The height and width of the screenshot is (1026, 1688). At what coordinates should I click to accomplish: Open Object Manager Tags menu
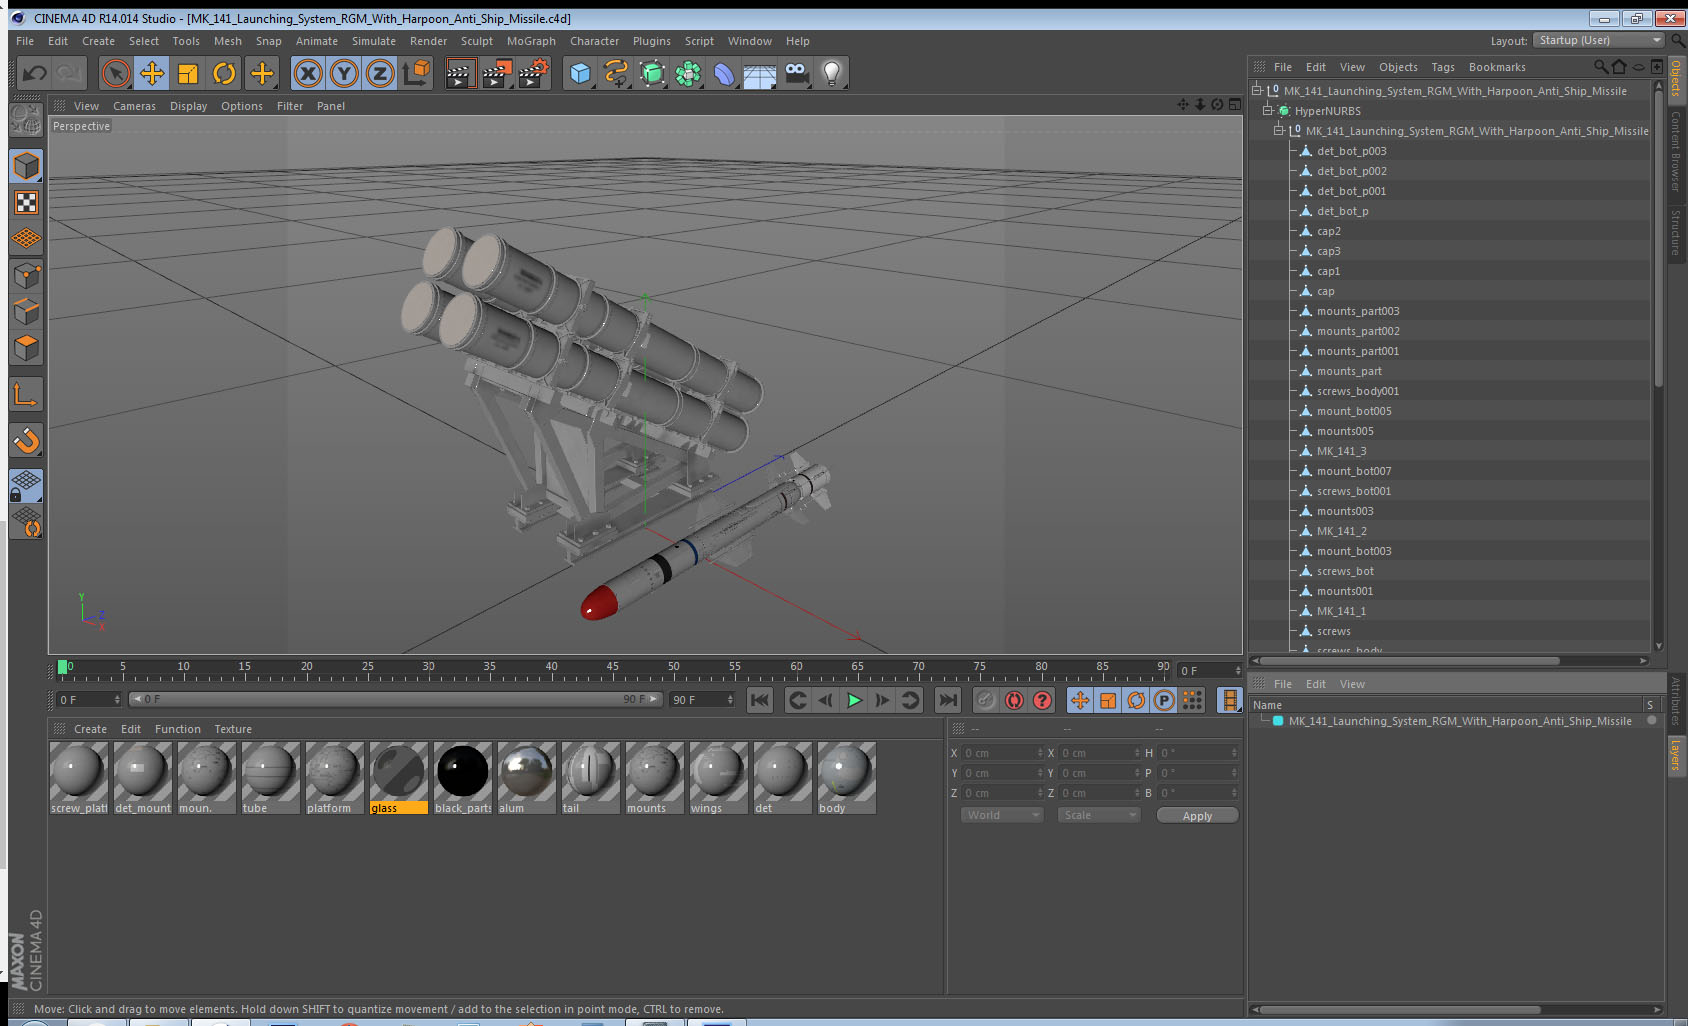tap(1443, 67)
